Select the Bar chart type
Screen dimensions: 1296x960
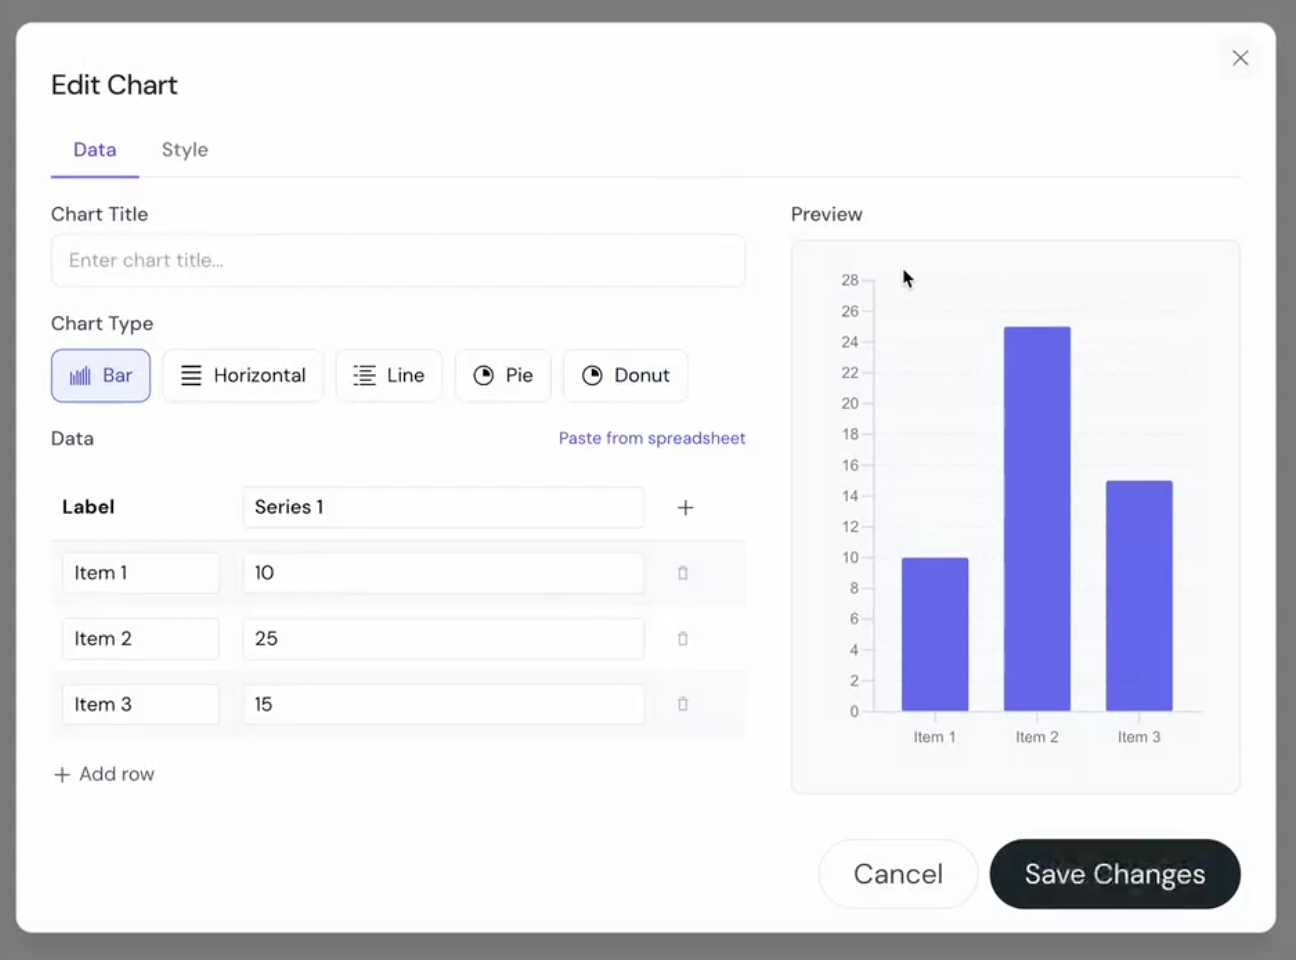coord(101,376)
